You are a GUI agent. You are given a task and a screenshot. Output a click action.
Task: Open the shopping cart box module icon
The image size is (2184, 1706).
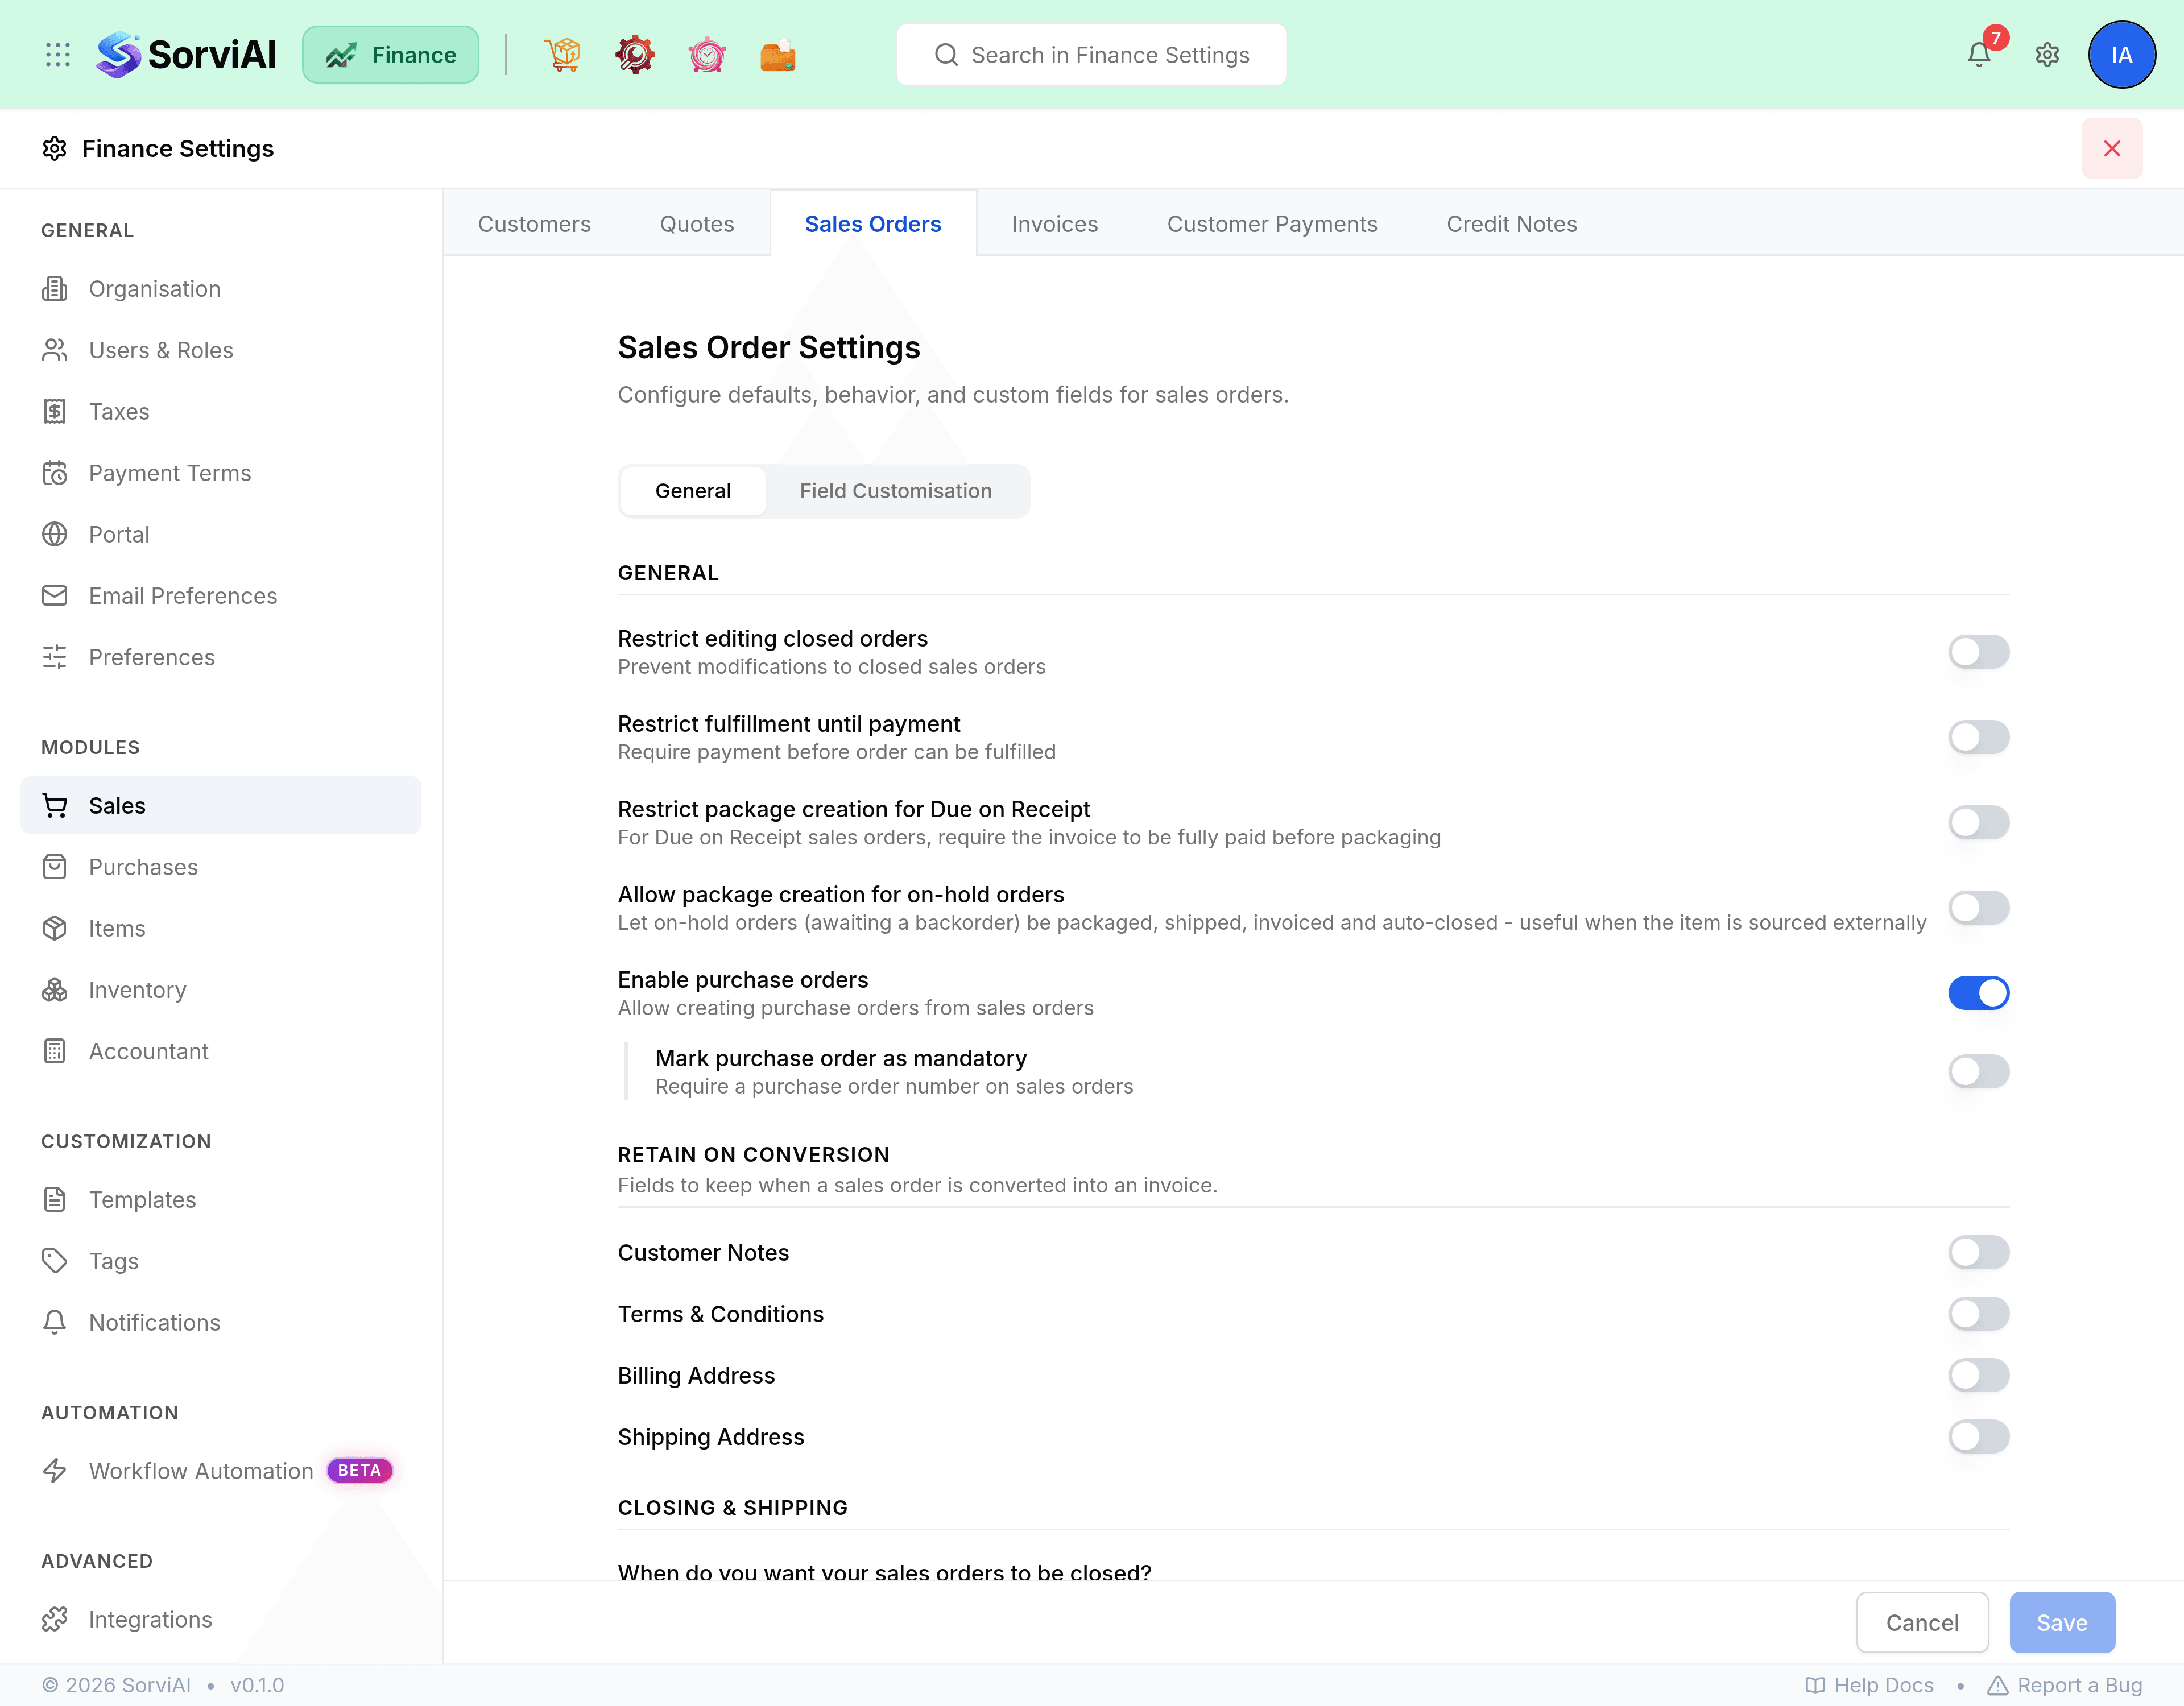tap(563, 55)
